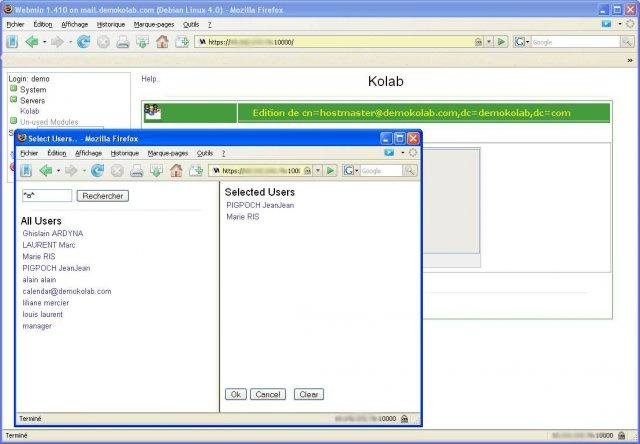Click the address bar in main window

tap(336, 42)
